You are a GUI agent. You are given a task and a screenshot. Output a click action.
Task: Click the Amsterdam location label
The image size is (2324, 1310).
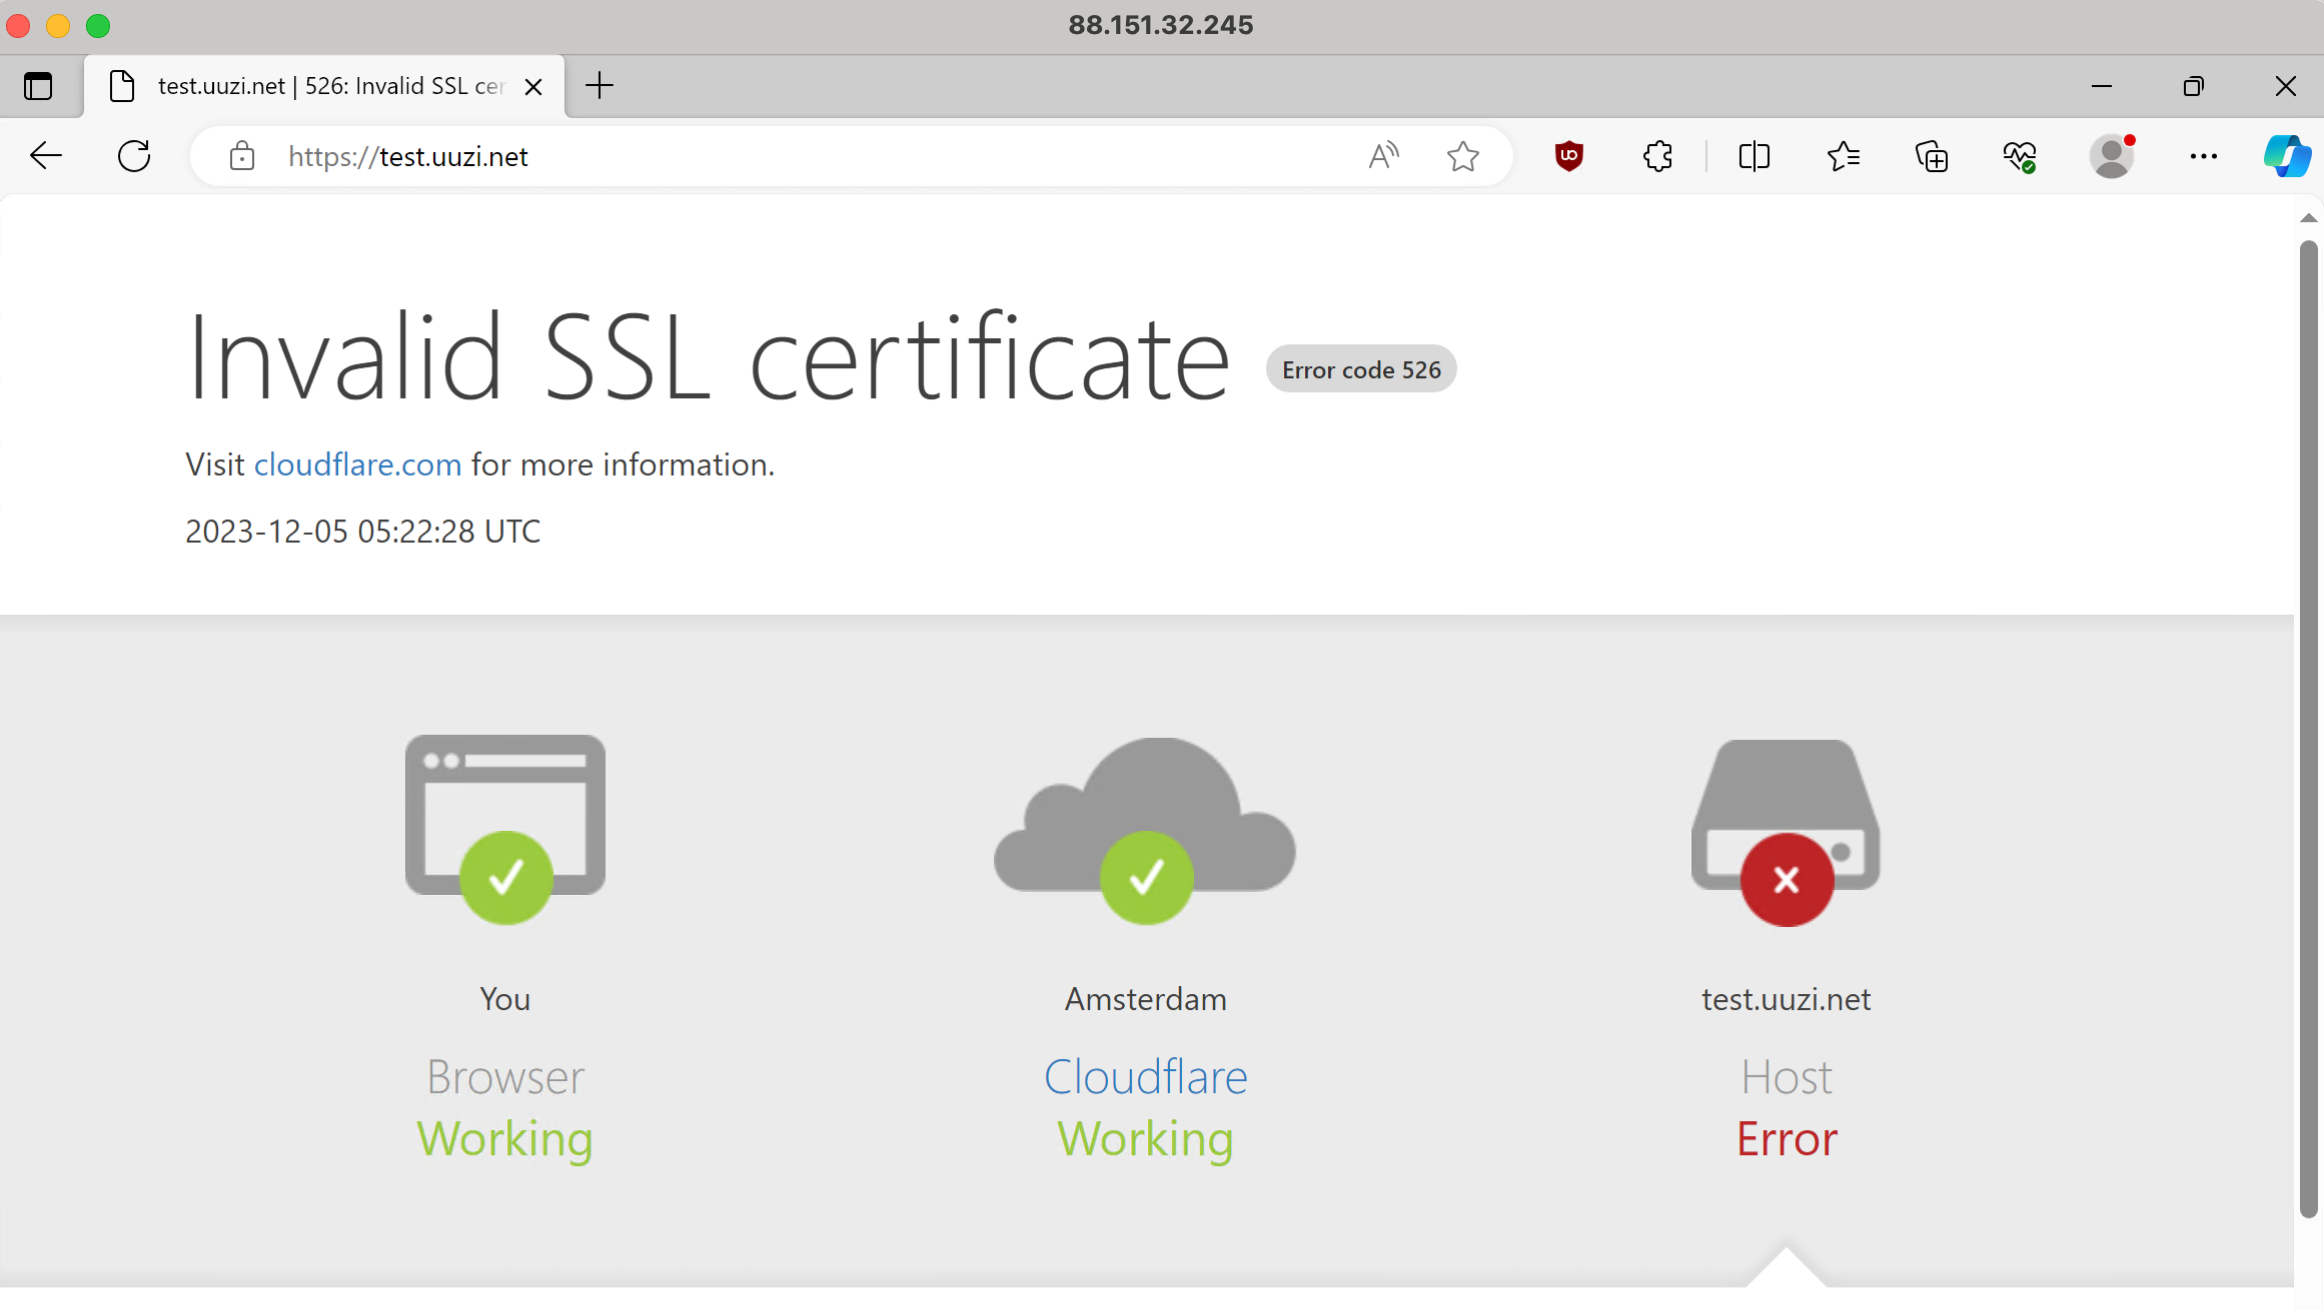click(1146, 999)
